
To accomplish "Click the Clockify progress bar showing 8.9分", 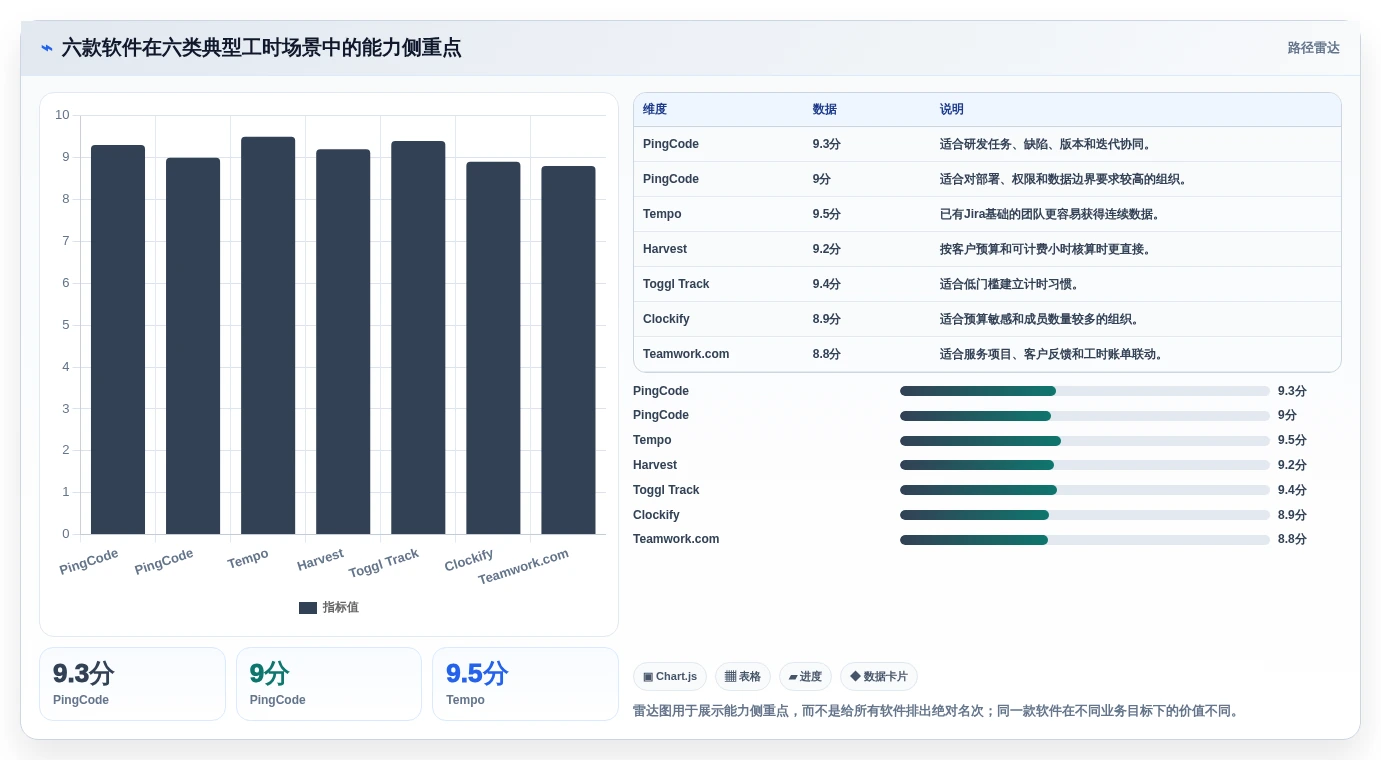I will click(x=1085, y=515).
